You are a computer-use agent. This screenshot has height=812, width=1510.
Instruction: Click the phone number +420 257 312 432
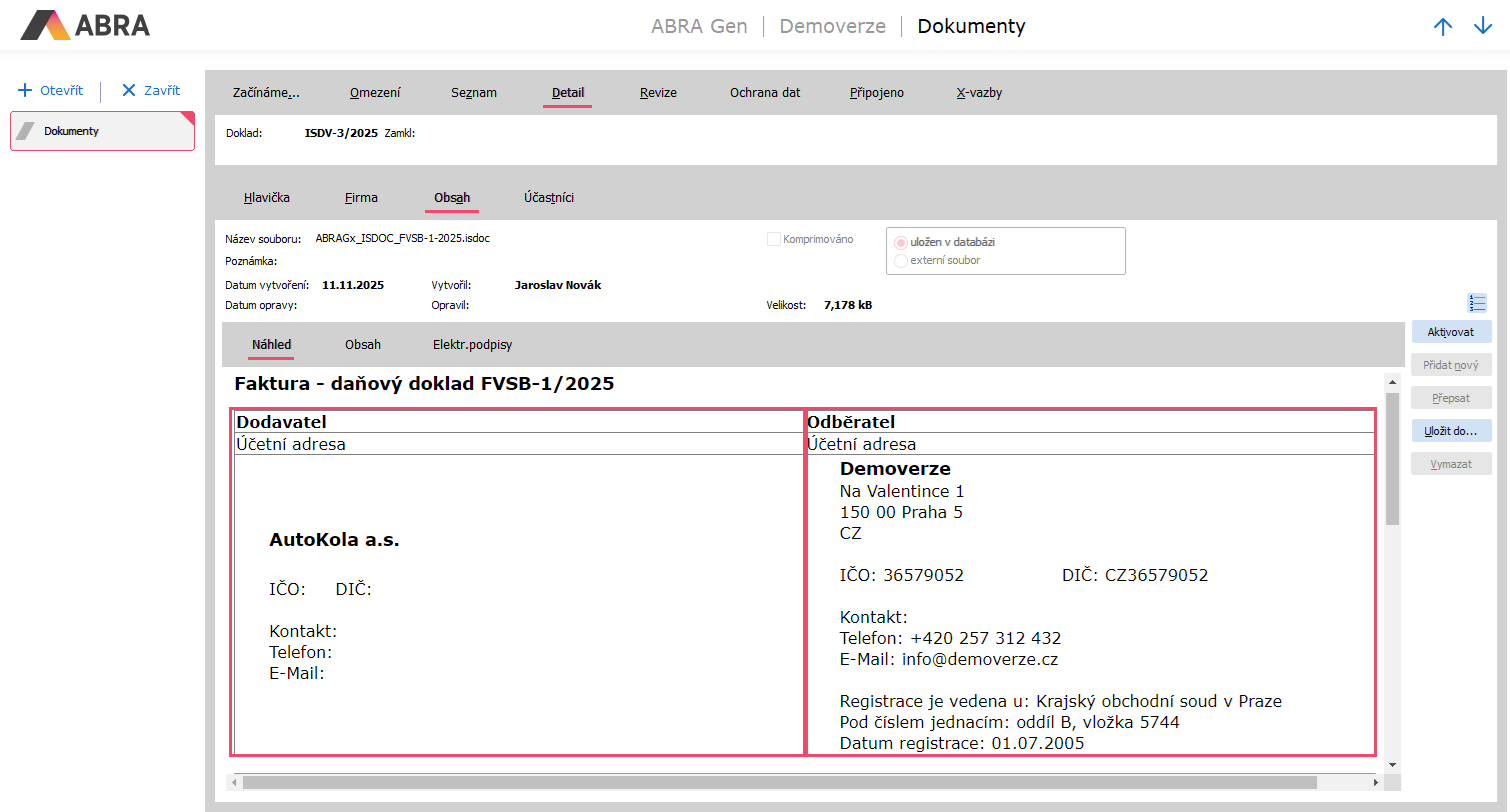986,638
